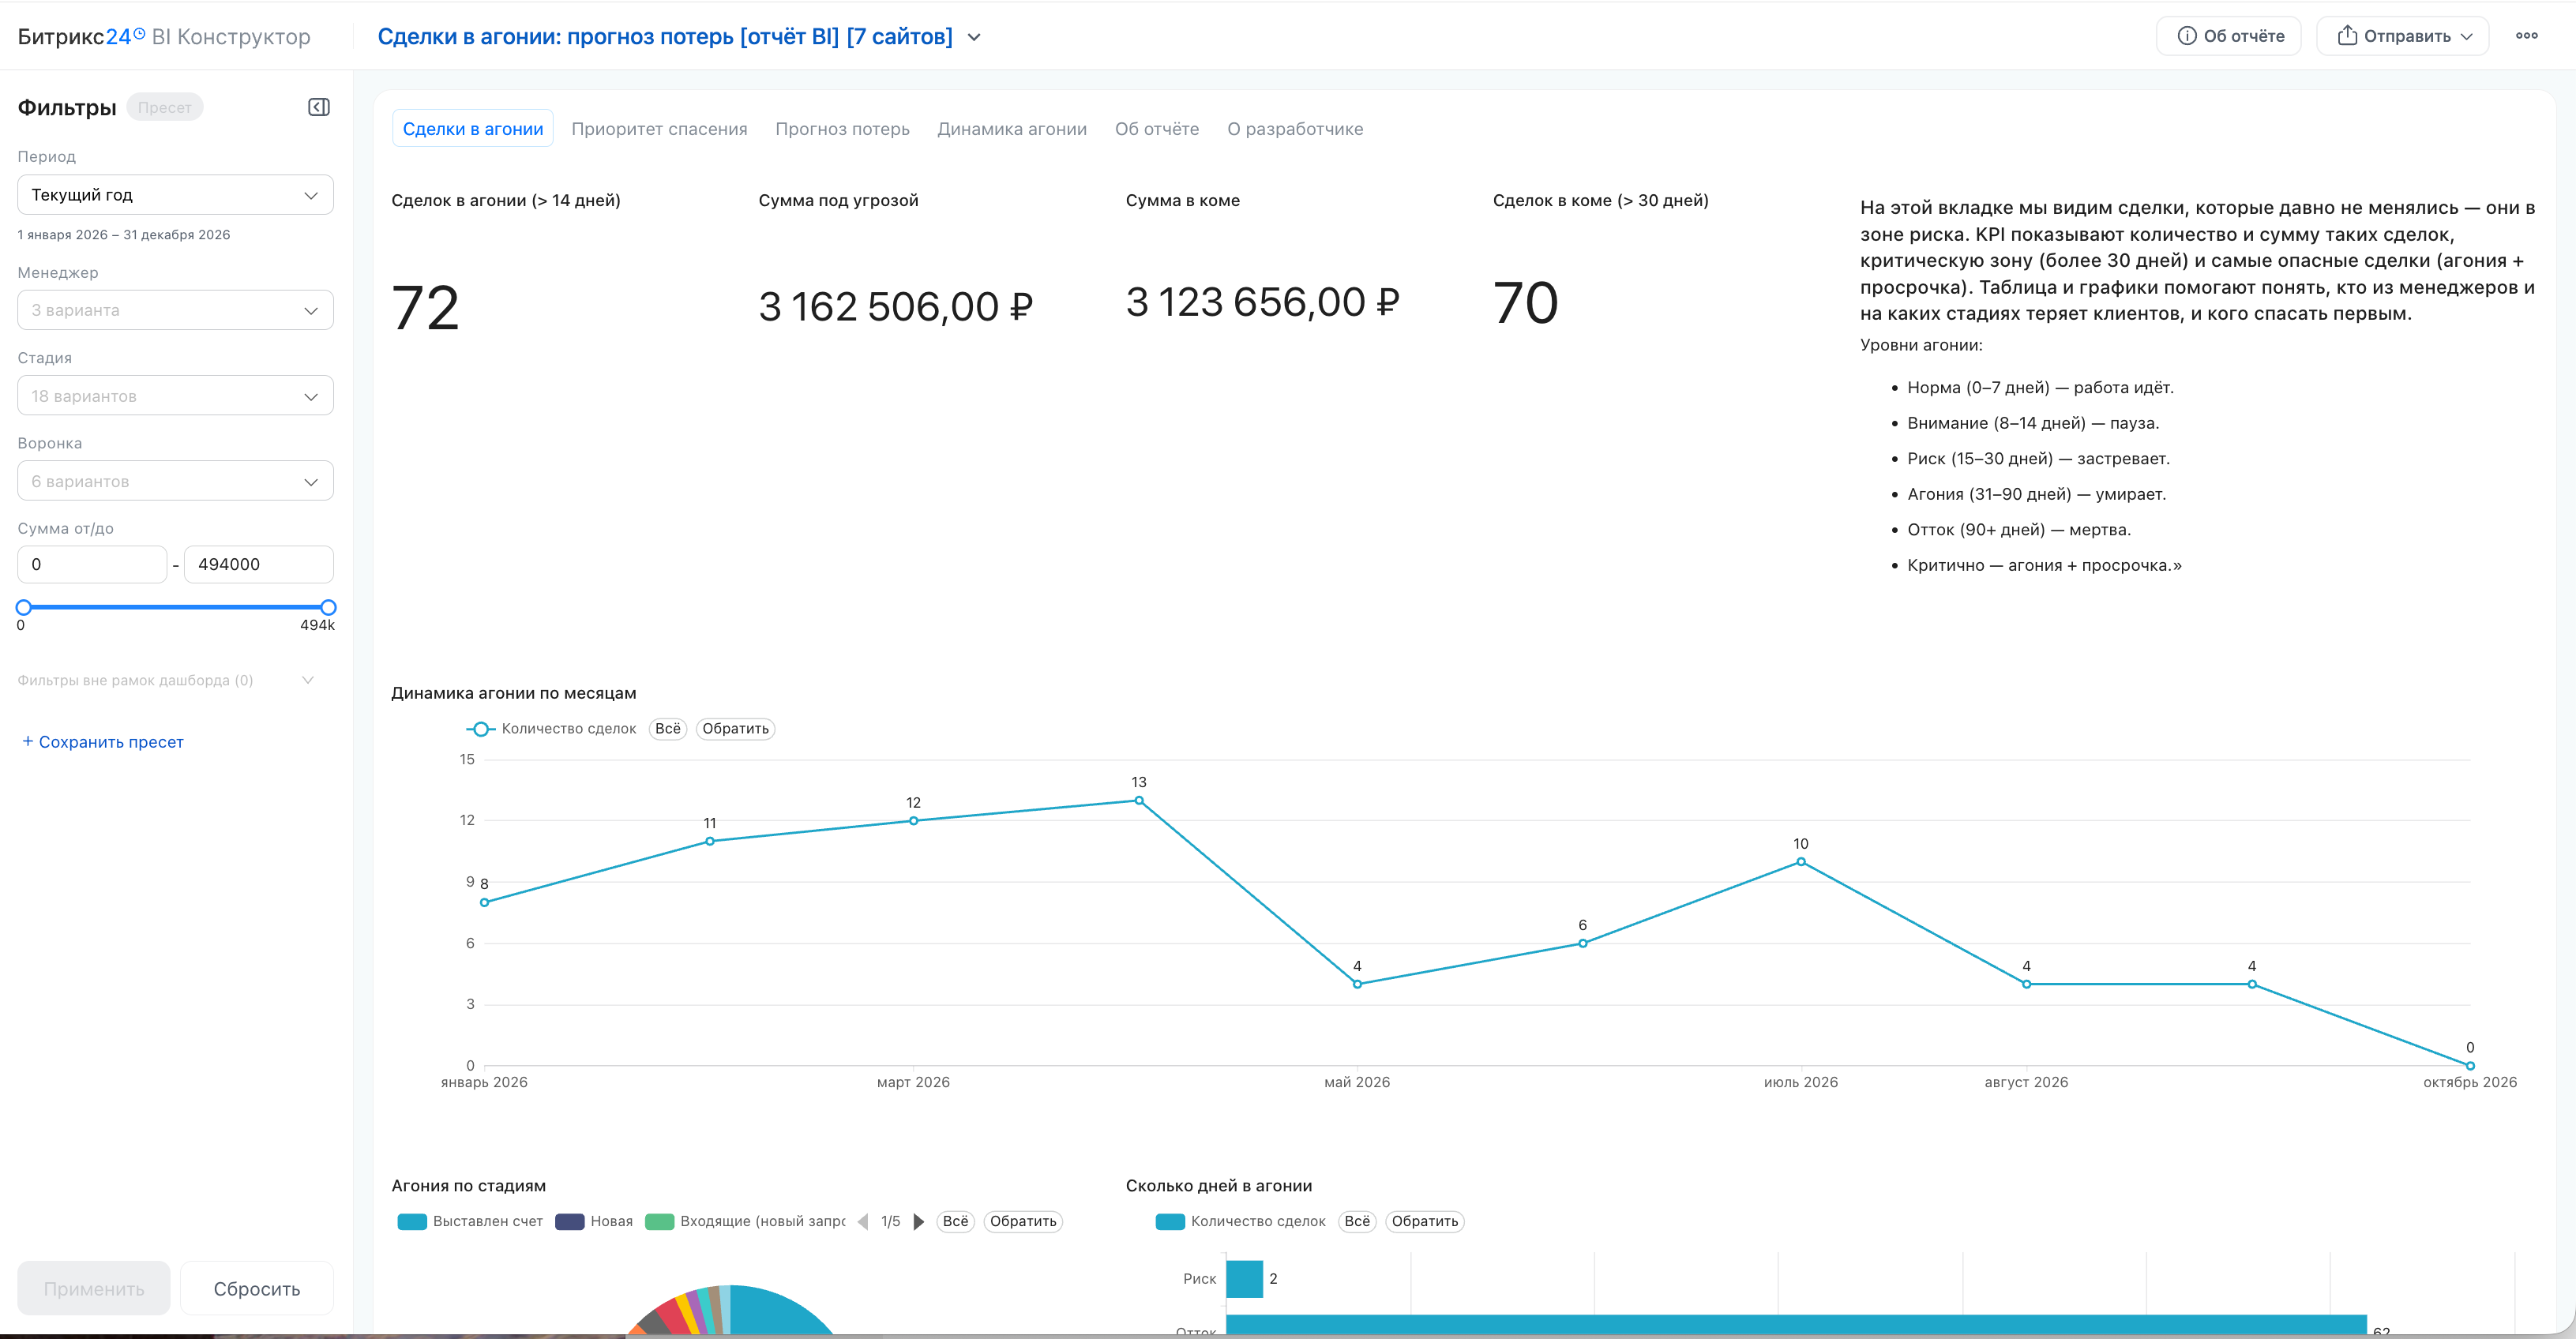Expand Фильтры вне рамок дашборда section
Viewport: 2576px width, 1339px height.
166,680
